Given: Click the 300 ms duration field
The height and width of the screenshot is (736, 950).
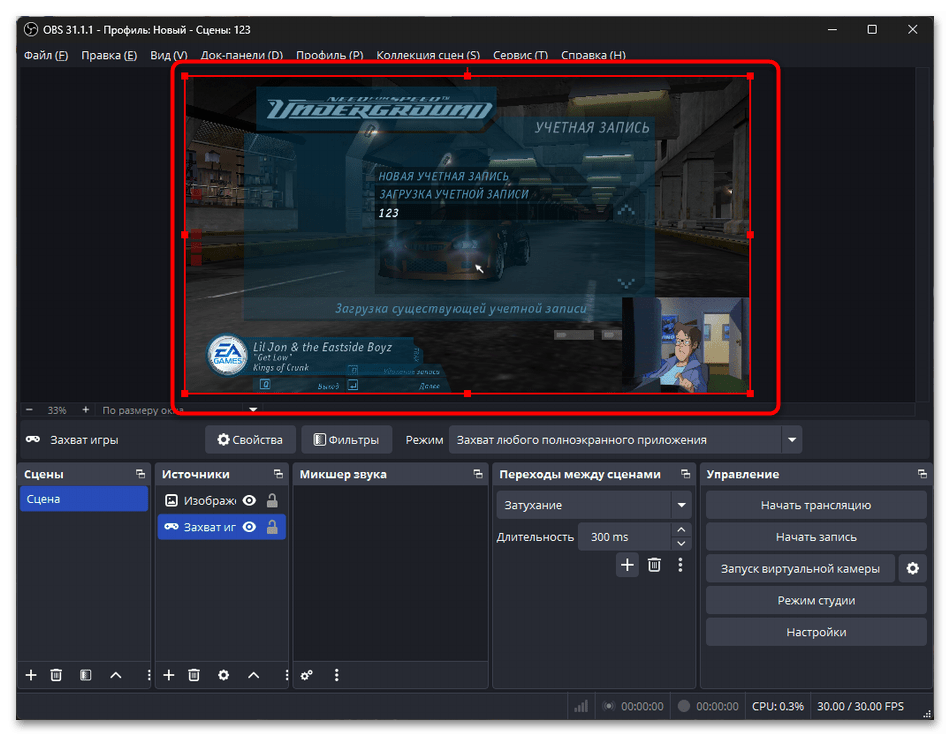Looking at the screenshot, I should (x=625, y=537).
